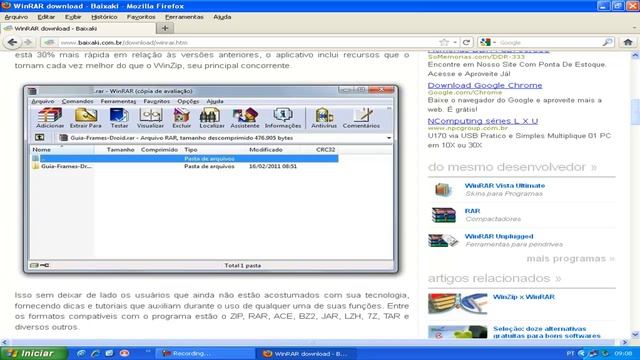Click the vertical scrollbar up arrow
This screenshot has height=360, width=640.
[x=635, y=55]
